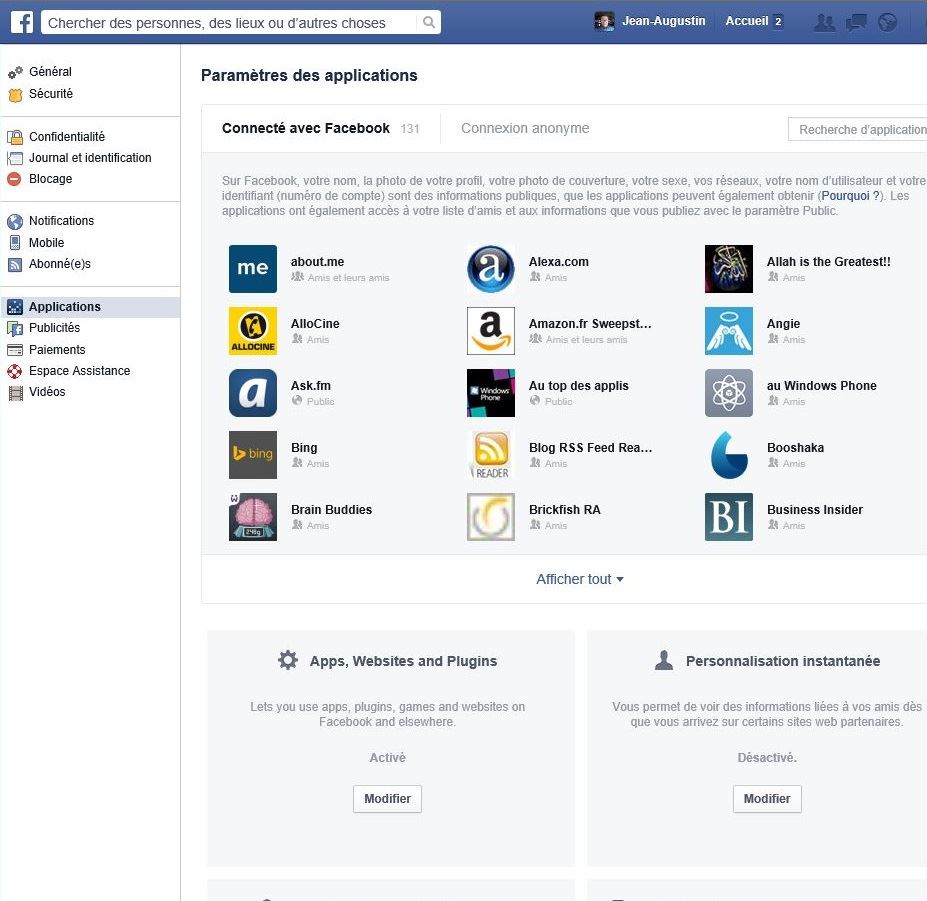Click Ask.fm app name
Screen dimensions: 927x901
tap(310, 385)
